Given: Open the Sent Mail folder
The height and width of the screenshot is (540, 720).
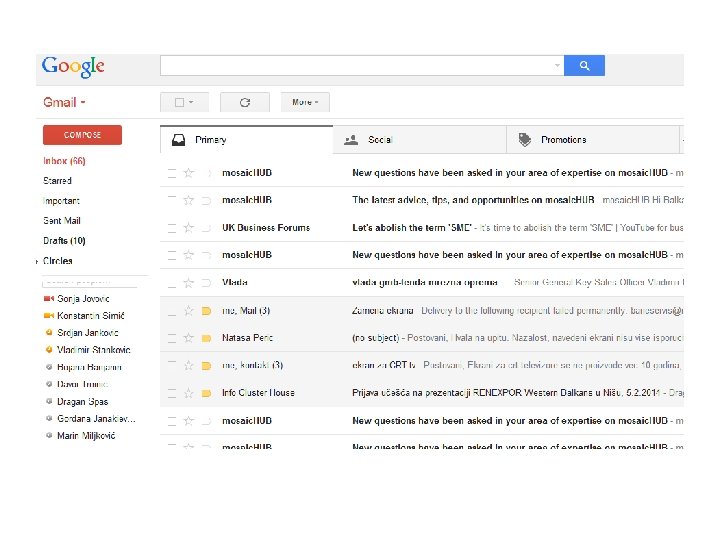Looking at the screenshot, I should click(62, 221).
